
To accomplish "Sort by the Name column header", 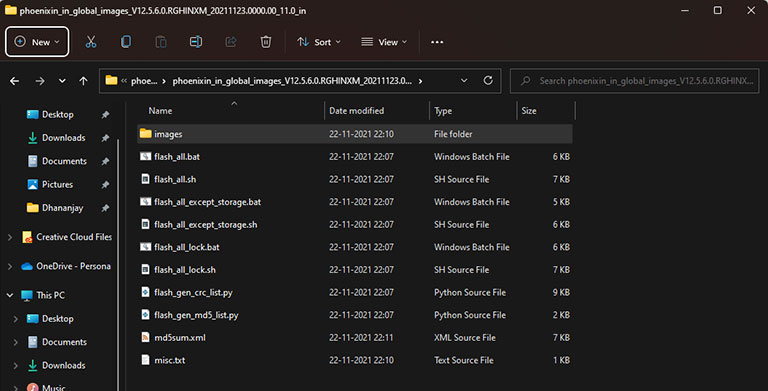I will [x=230, y=111].
